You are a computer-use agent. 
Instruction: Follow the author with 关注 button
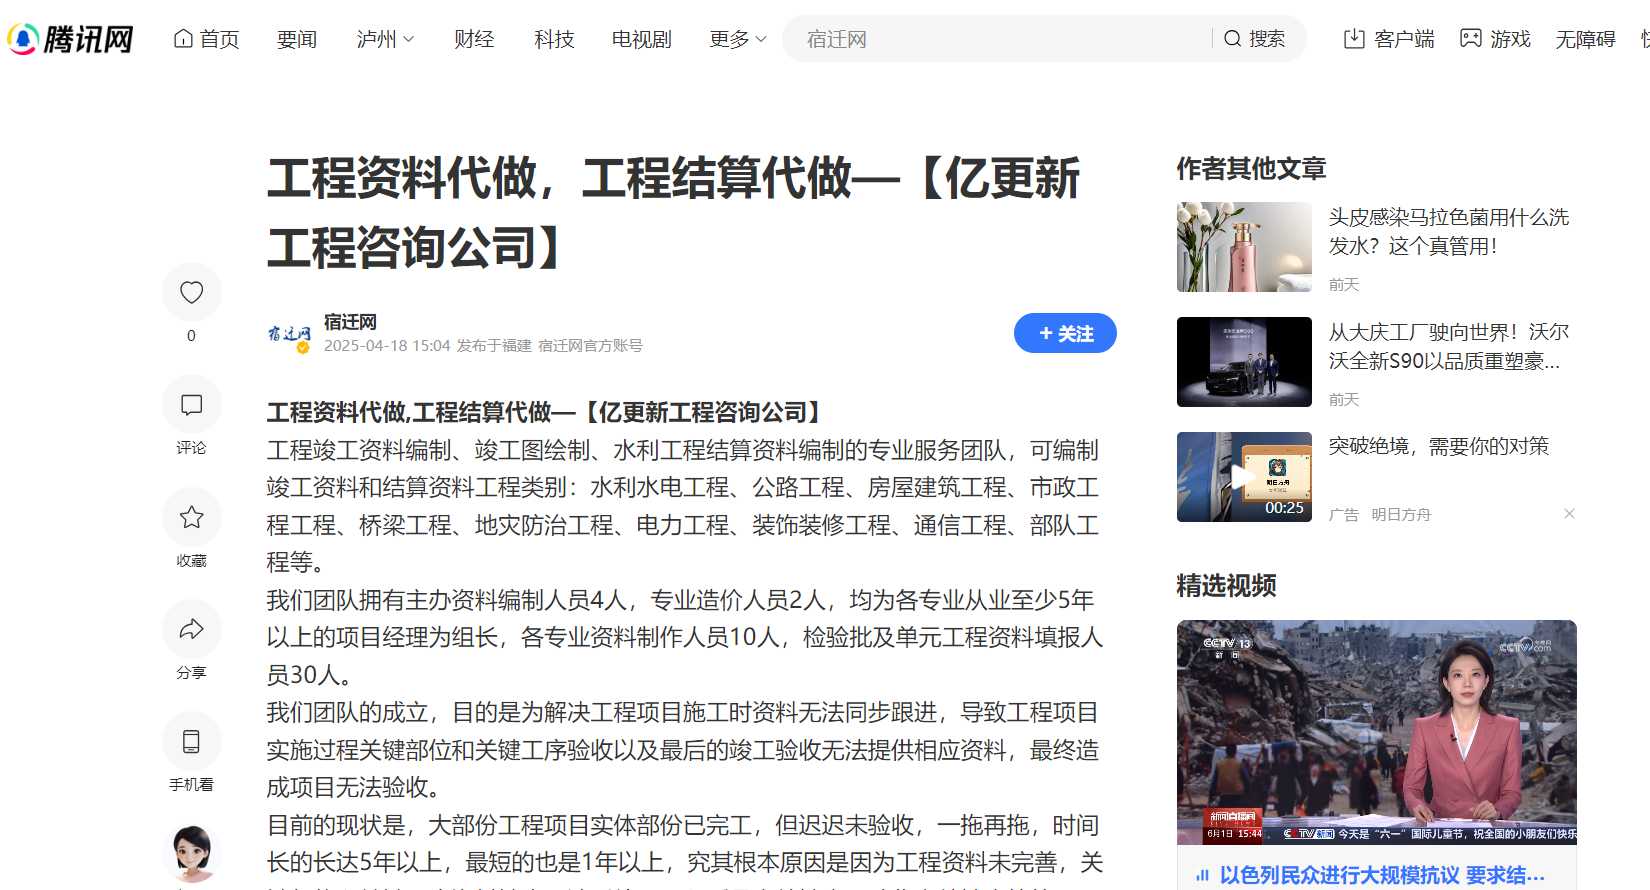tap(1065, 333)
